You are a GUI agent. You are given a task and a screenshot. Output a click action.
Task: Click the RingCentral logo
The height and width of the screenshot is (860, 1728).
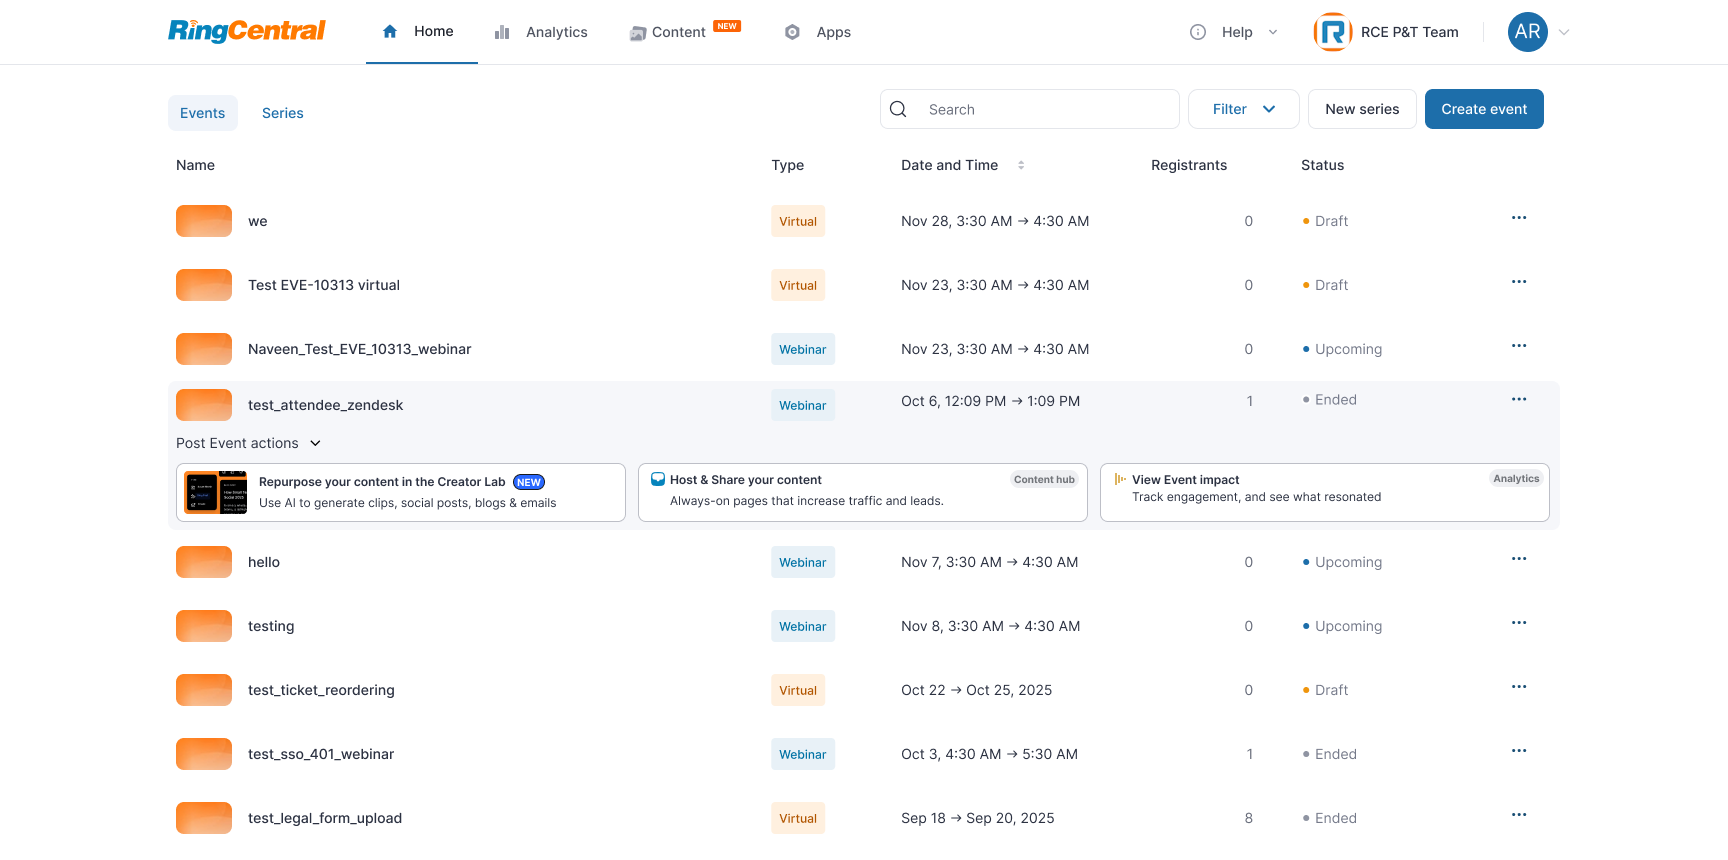(x=247, y=31)
